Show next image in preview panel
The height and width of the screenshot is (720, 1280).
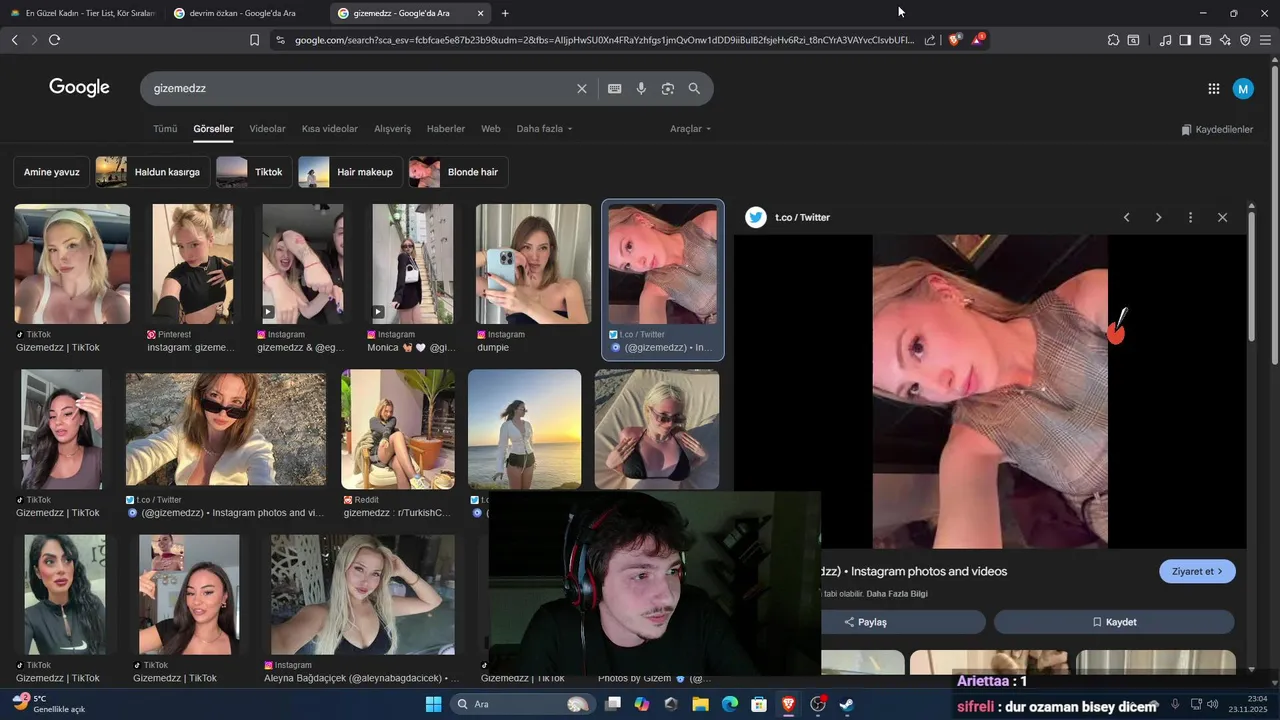point(1158,217)
